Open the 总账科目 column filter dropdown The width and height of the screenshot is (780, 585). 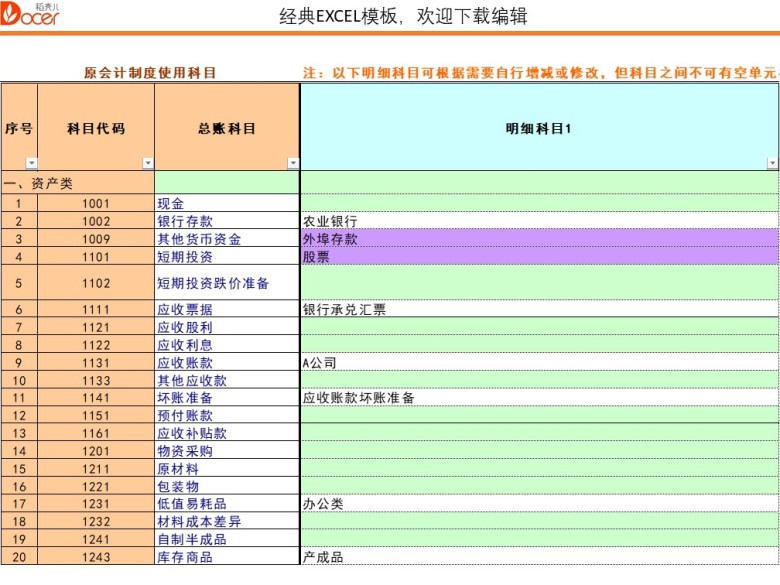click(293, 163)
